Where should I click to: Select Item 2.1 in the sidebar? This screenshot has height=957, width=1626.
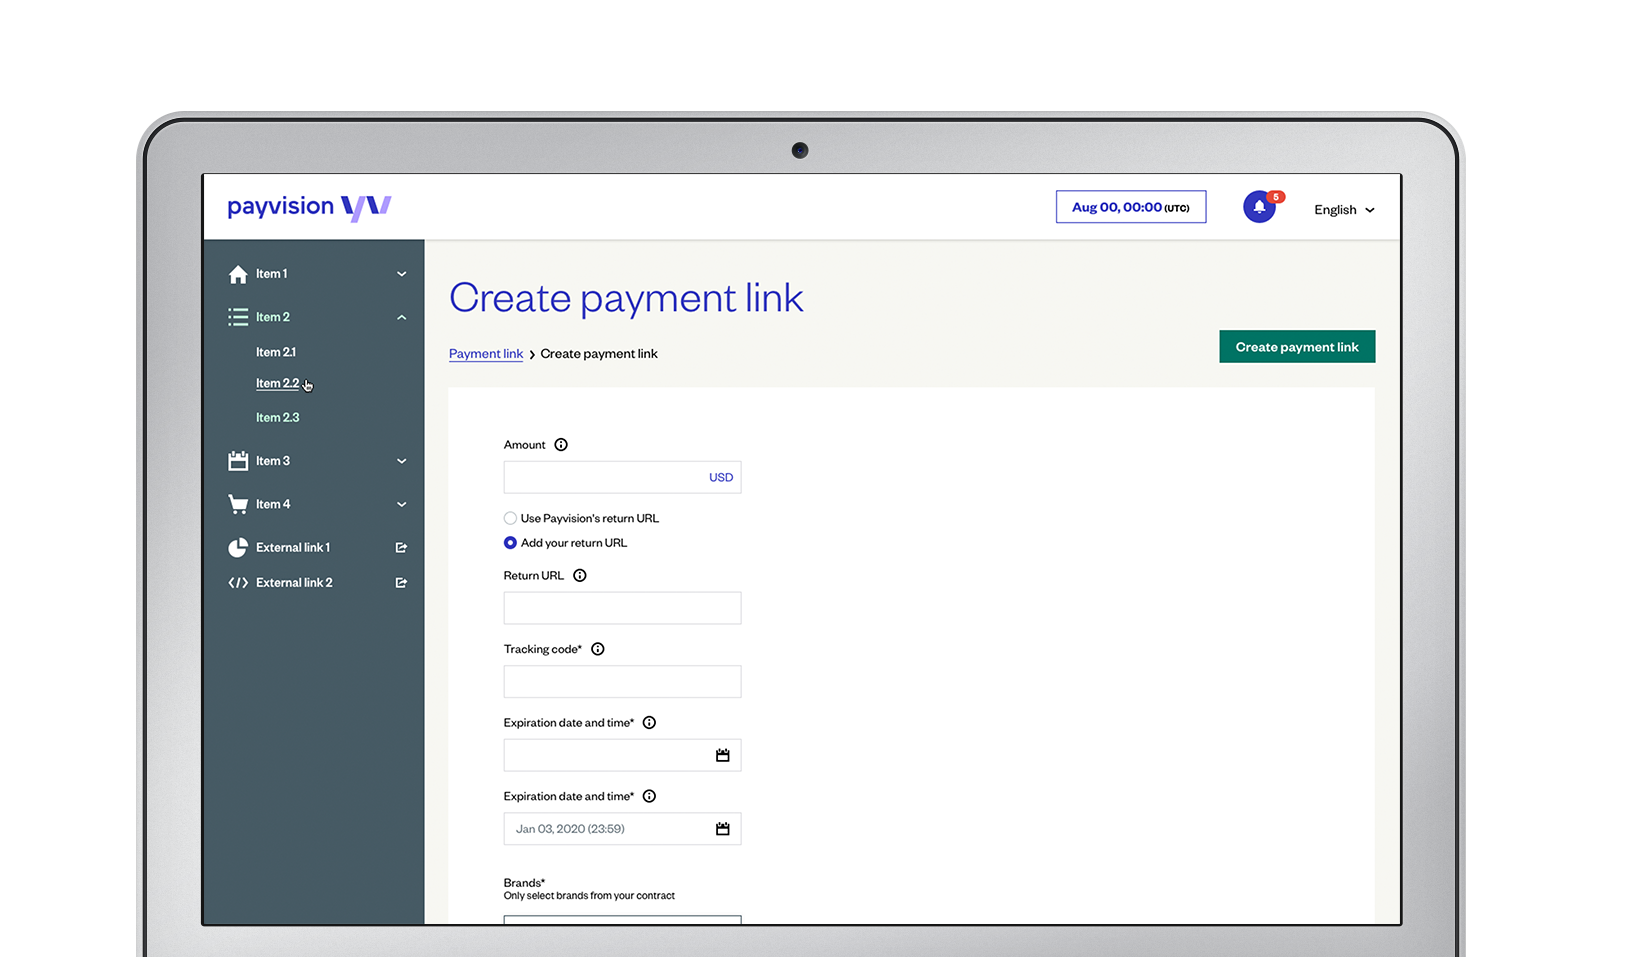coord(276,351)
